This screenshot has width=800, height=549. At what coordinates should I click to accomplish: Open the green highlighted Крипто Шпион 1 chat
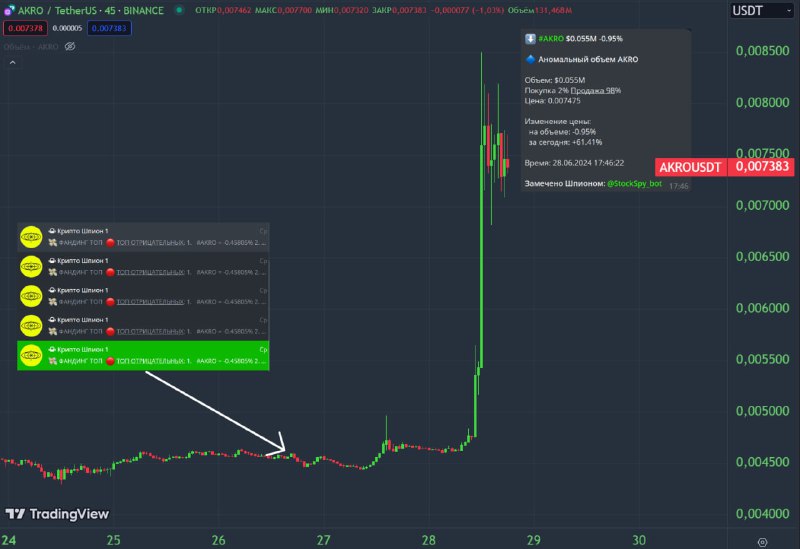[x=143, y=355]
